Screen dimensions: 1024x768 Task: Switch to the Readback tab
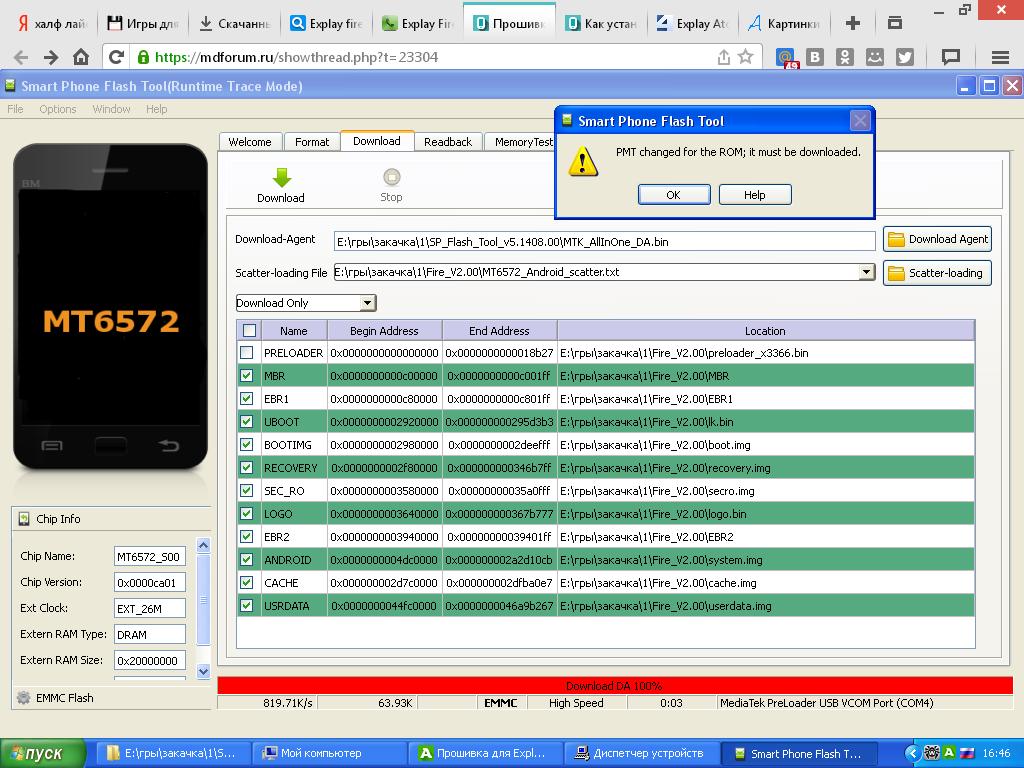pyautogui.click(x=447, y=142)
